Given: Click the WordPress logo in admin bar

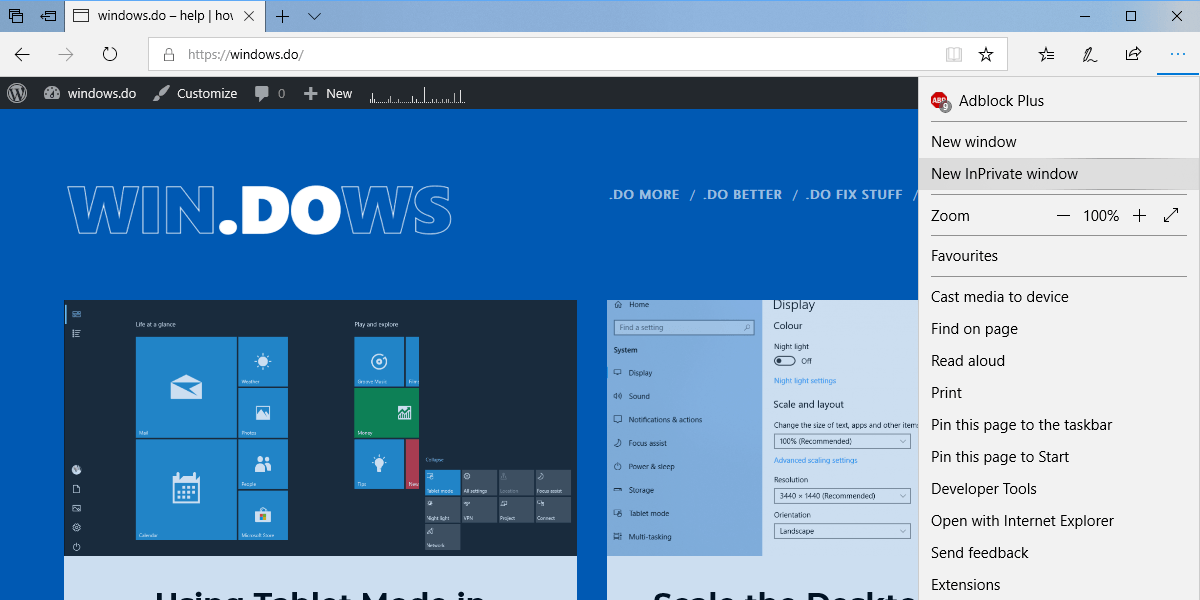Looking at the screenshot, I should click(17, 93).
